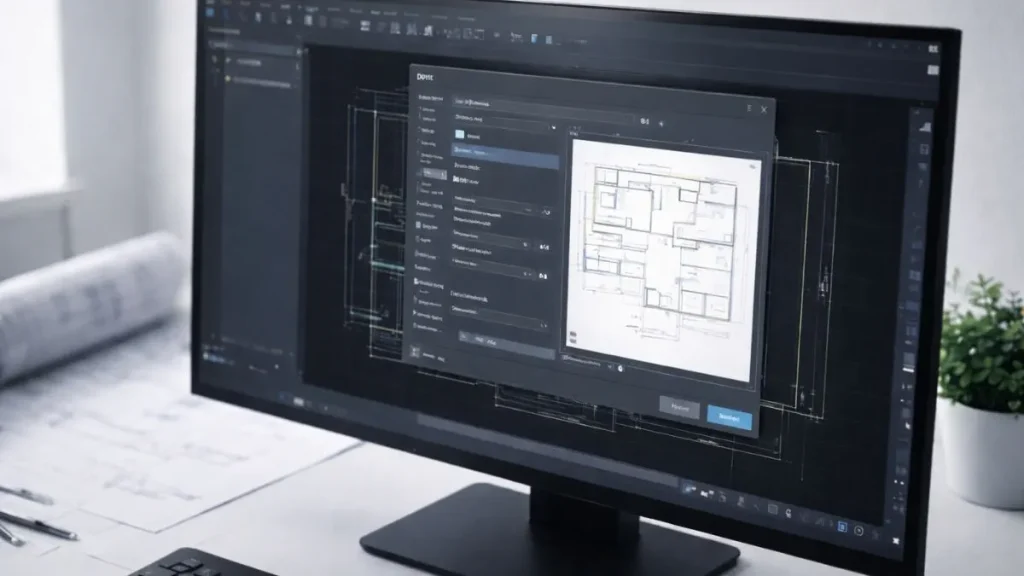The width and height of the screenshot is (1024, 576).
Task: Click the color swatch near the top settings row
Action: pyautogui.click(x=460, y=136)
